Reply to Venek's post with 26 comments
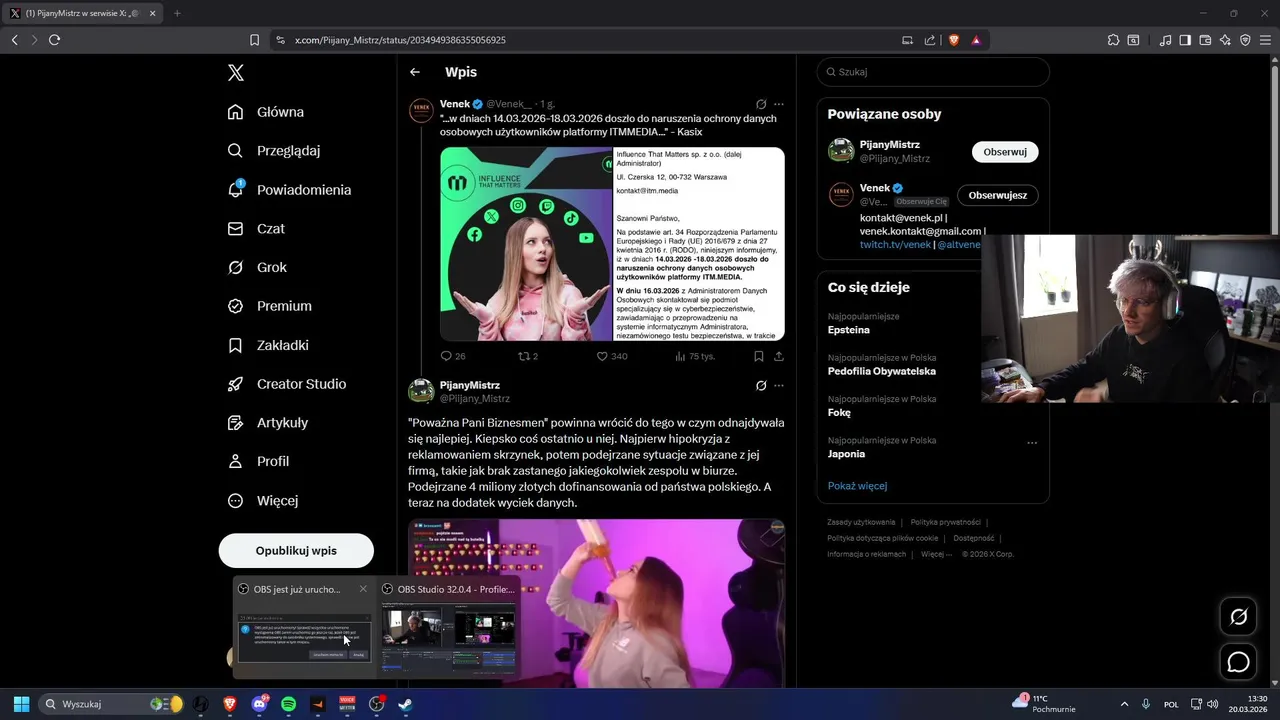 [453, 356]
